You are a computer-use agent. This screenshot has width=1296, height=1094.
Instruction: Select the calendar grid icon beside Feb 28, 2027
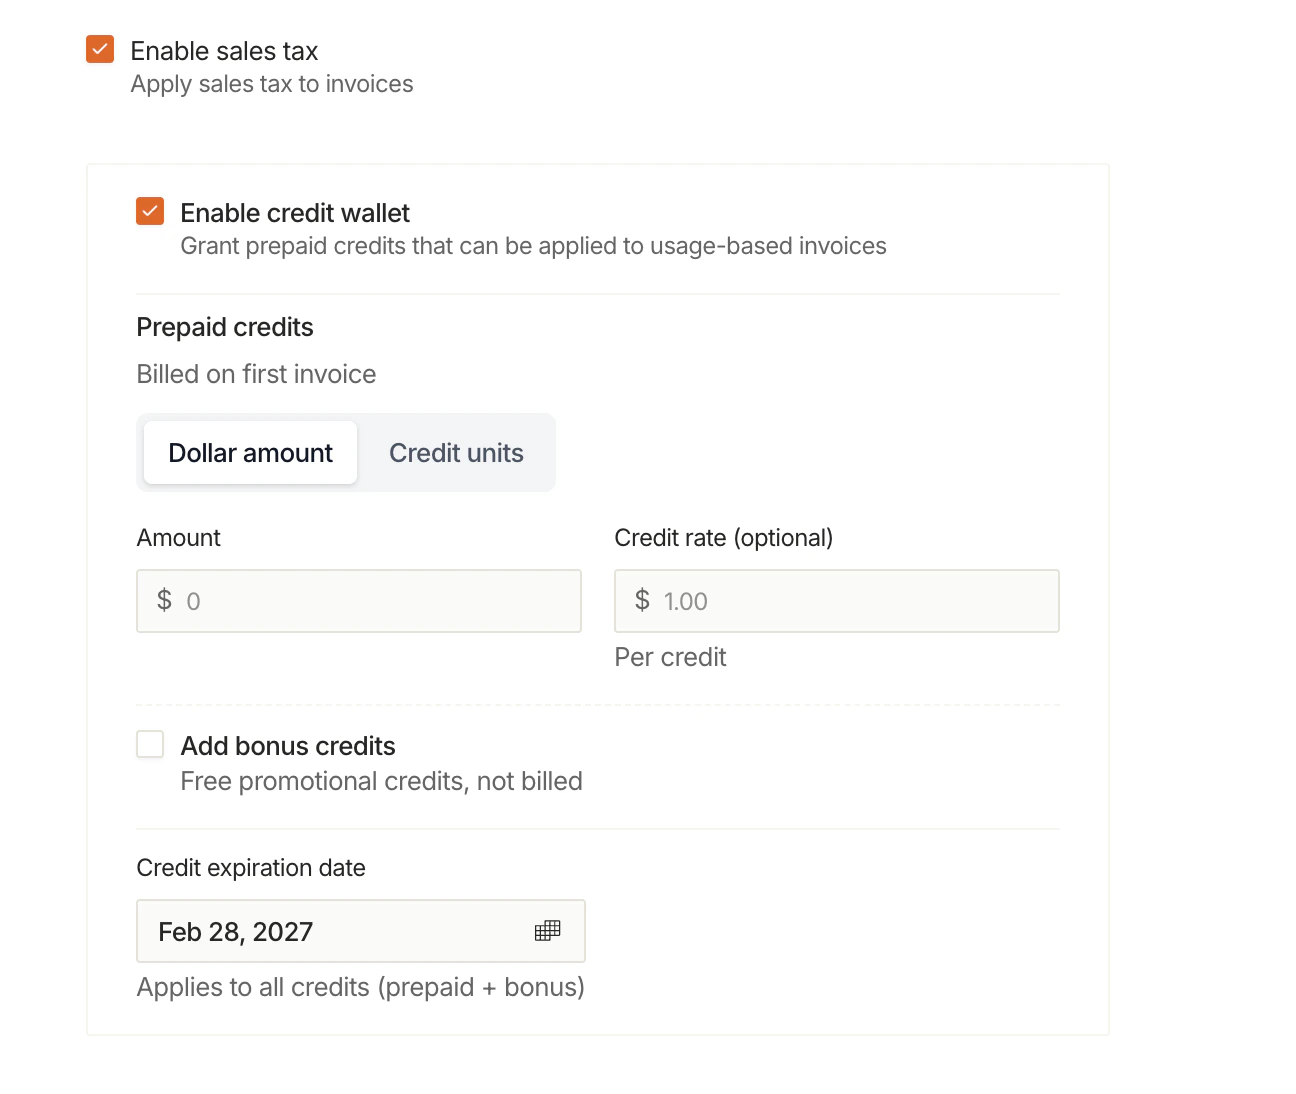click(547, 931)
